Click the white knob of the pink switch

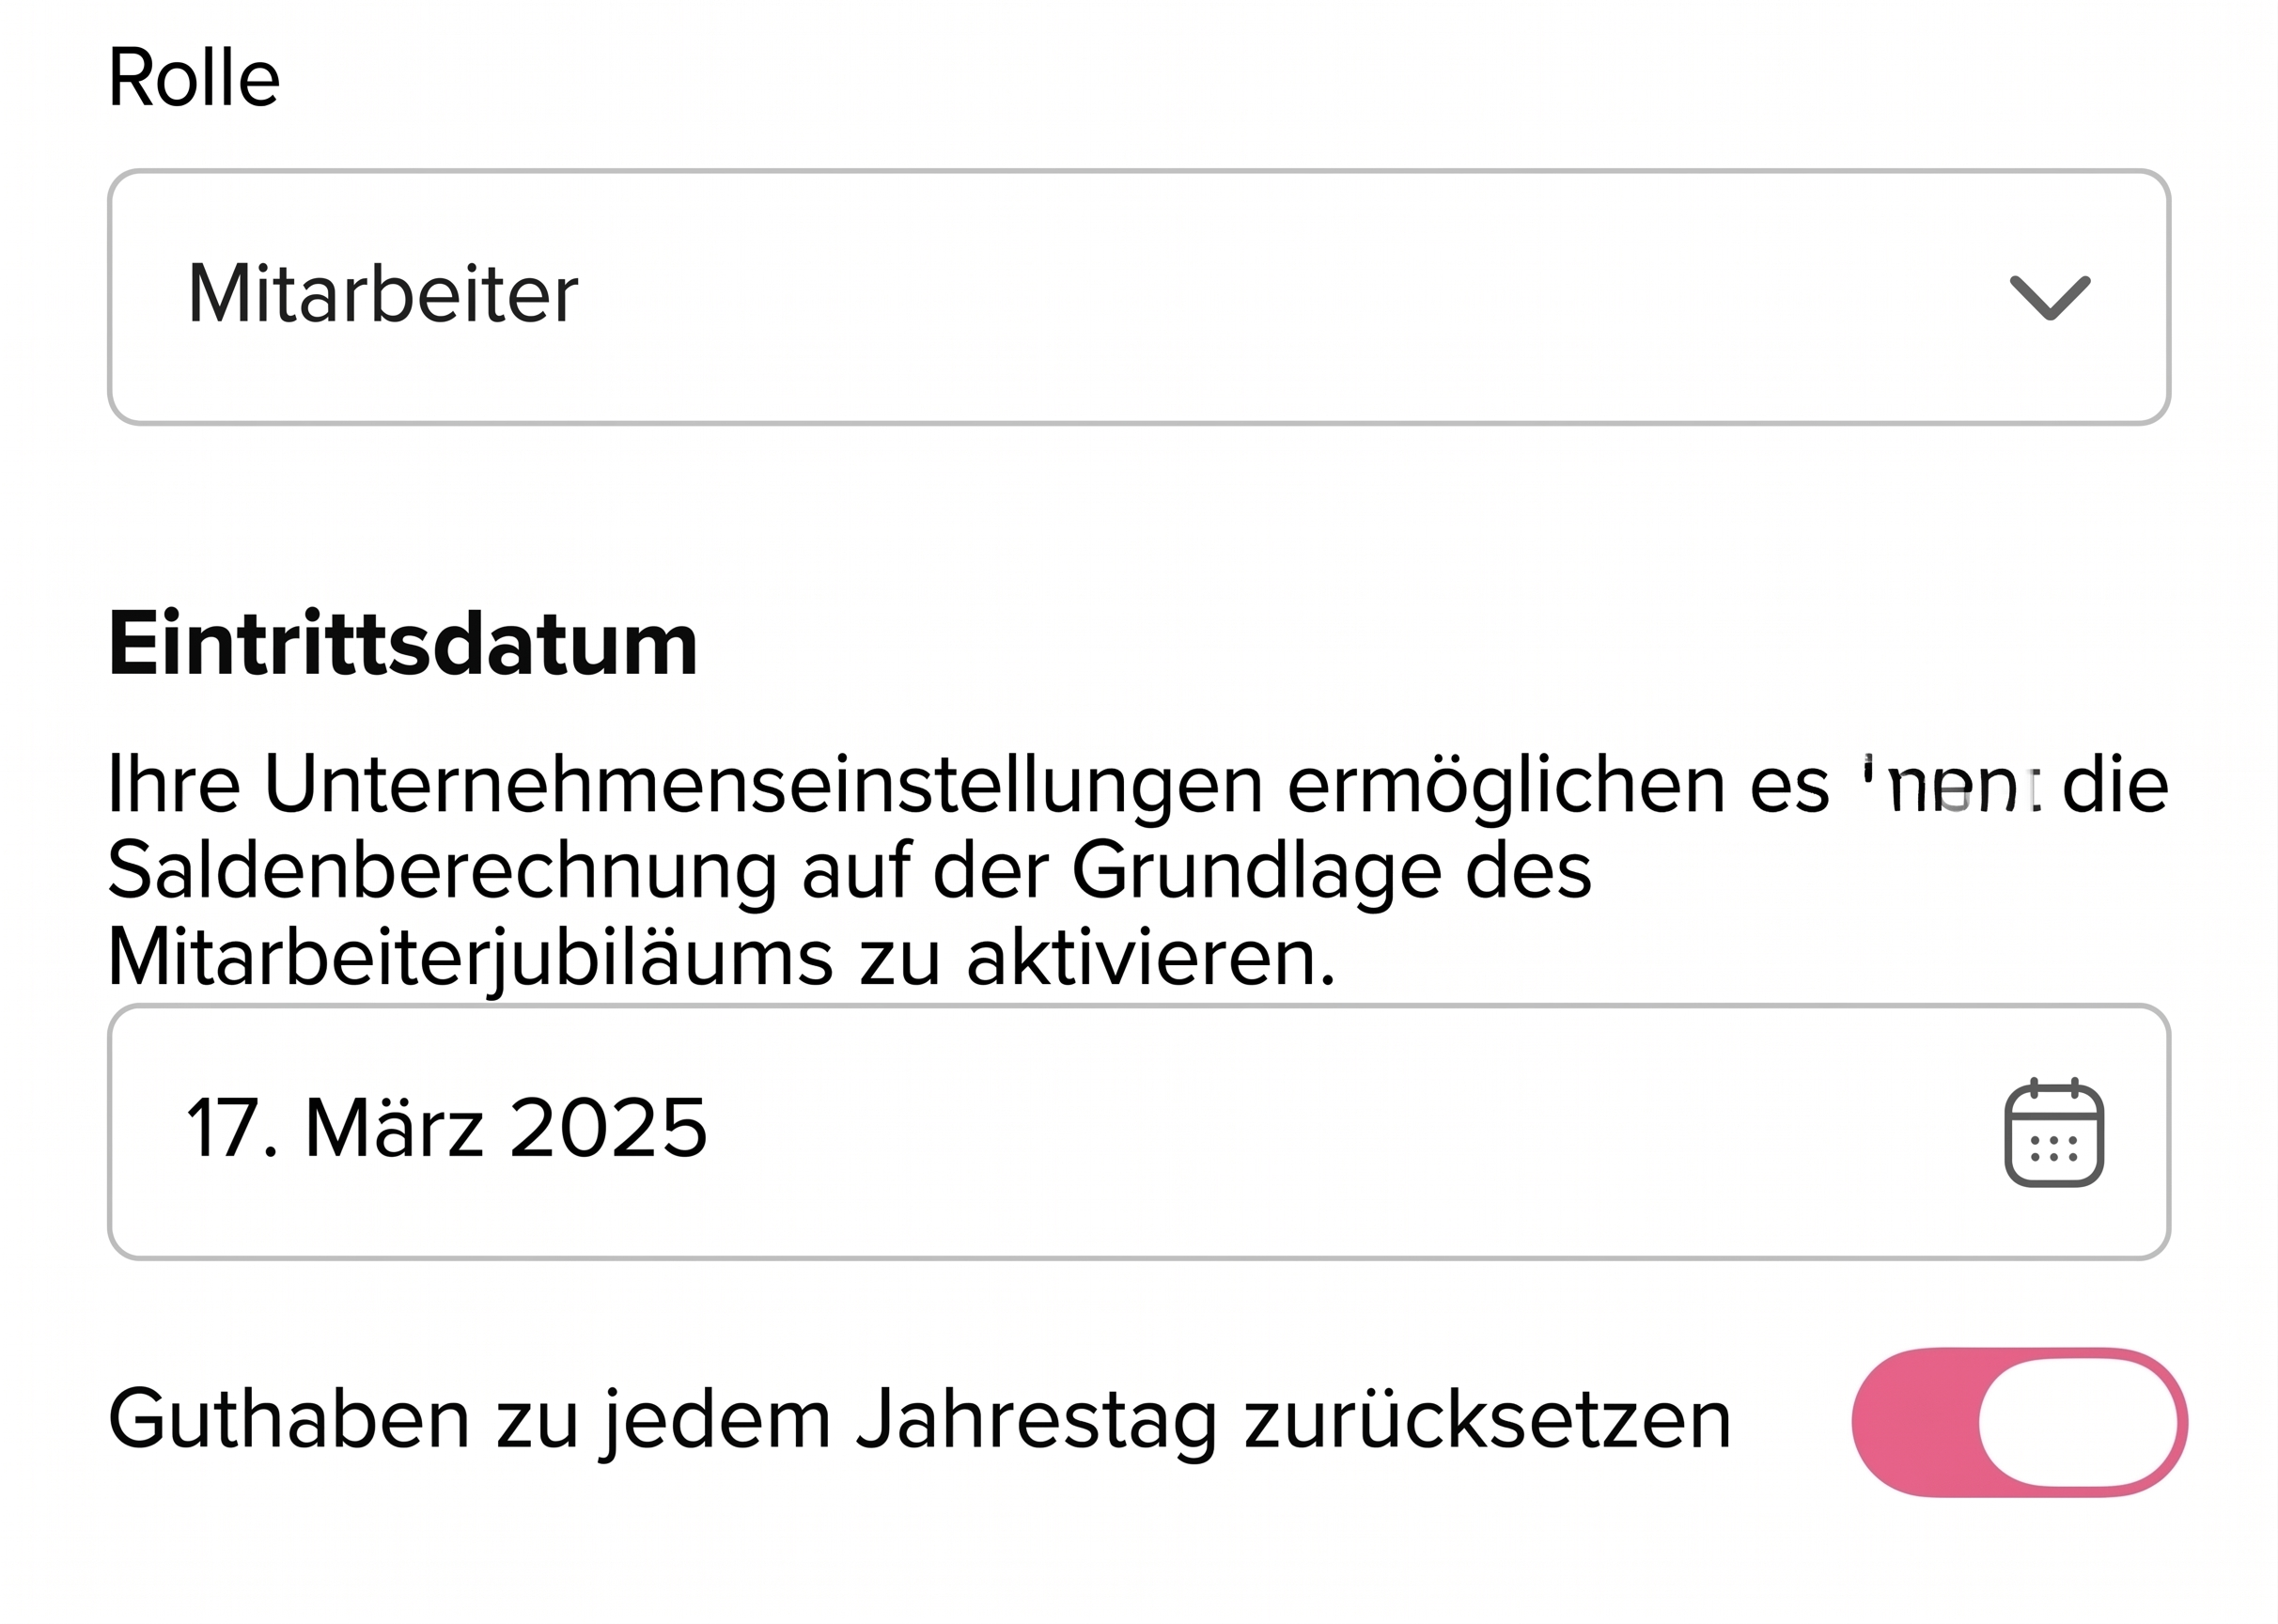pos(2078,1422)
